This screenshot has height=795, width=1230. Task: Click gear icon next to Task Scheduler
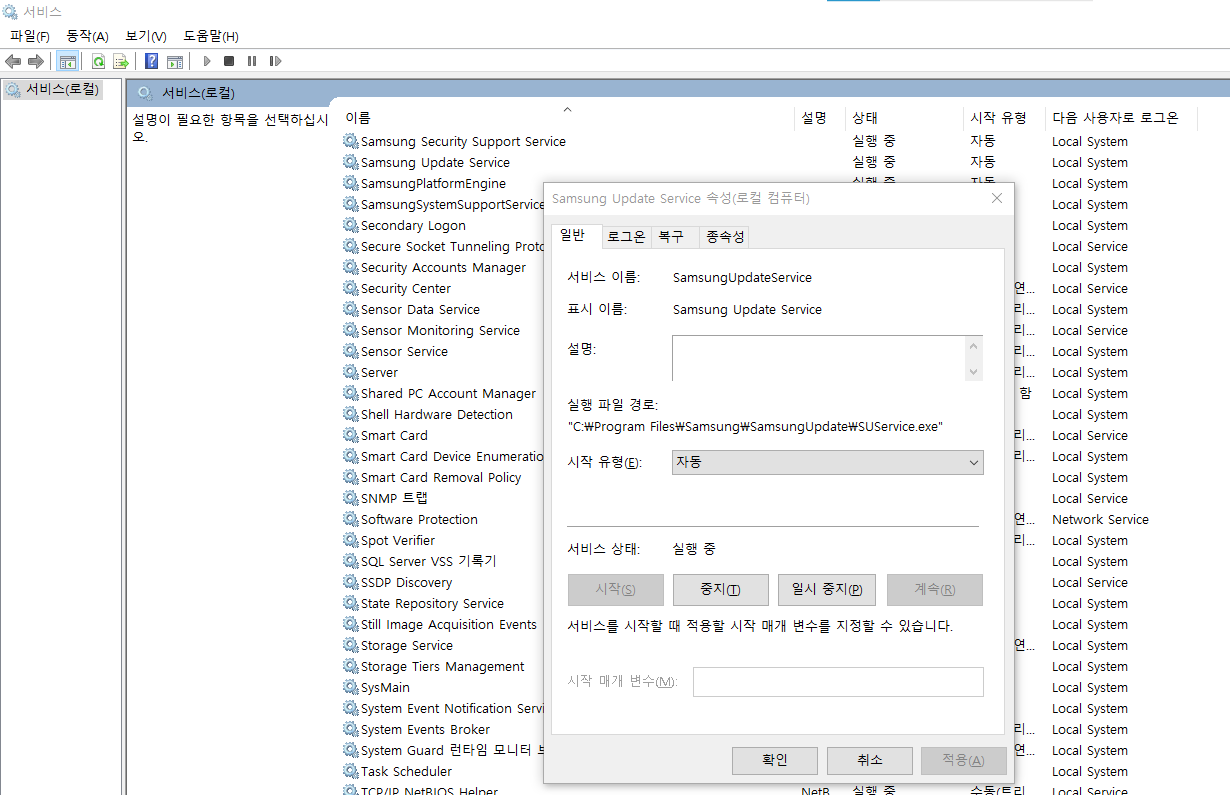[x=351, y=771]
